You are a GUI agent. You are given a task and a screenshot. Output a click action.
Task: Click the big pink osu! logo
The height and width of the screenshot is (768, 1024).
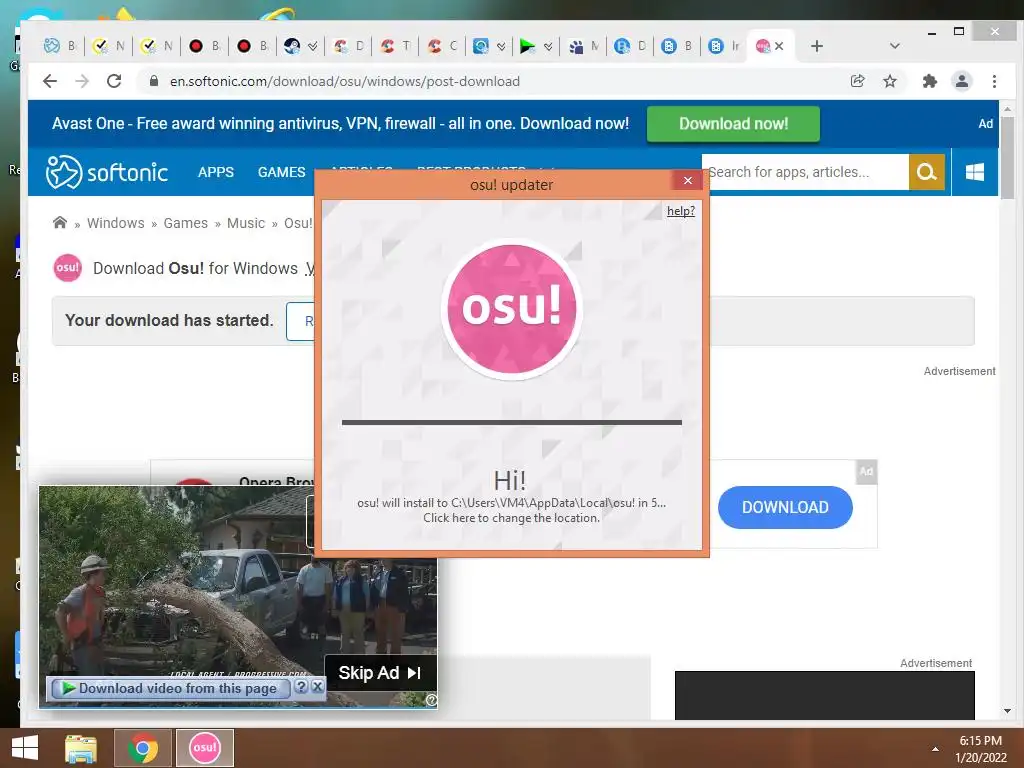(511, 308)
